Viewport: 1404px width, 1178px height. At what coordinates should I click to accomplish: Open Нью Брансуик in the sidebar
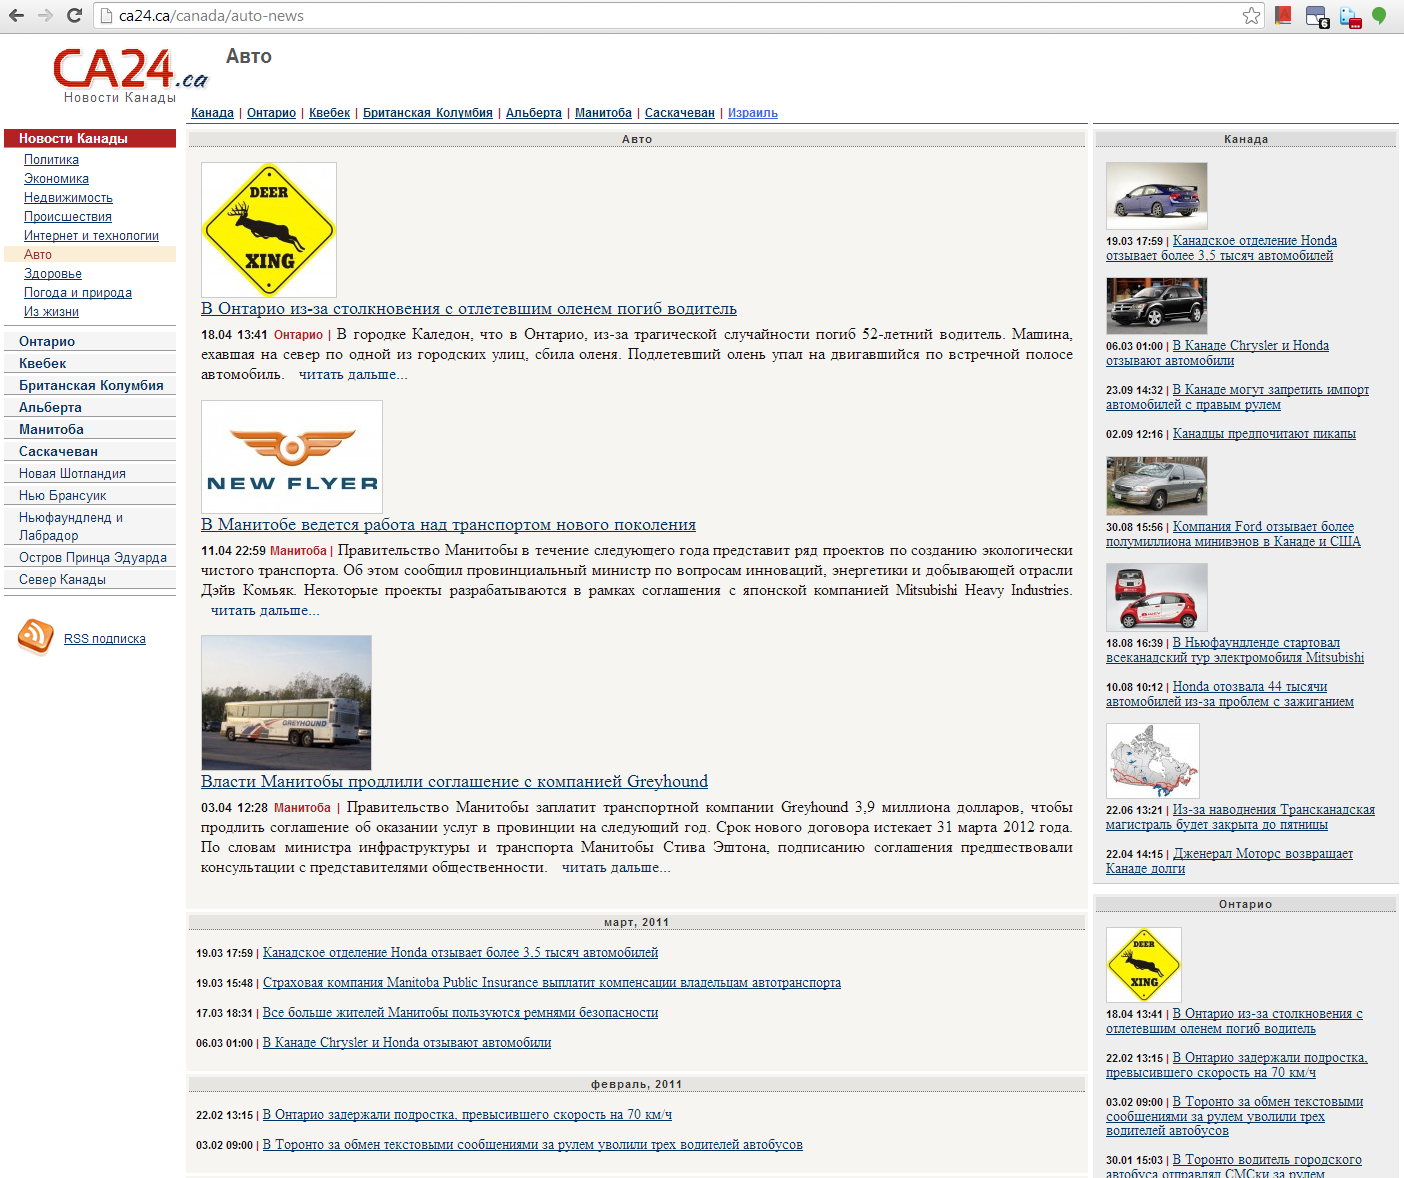pyautogui.click(x=62, y=495)
